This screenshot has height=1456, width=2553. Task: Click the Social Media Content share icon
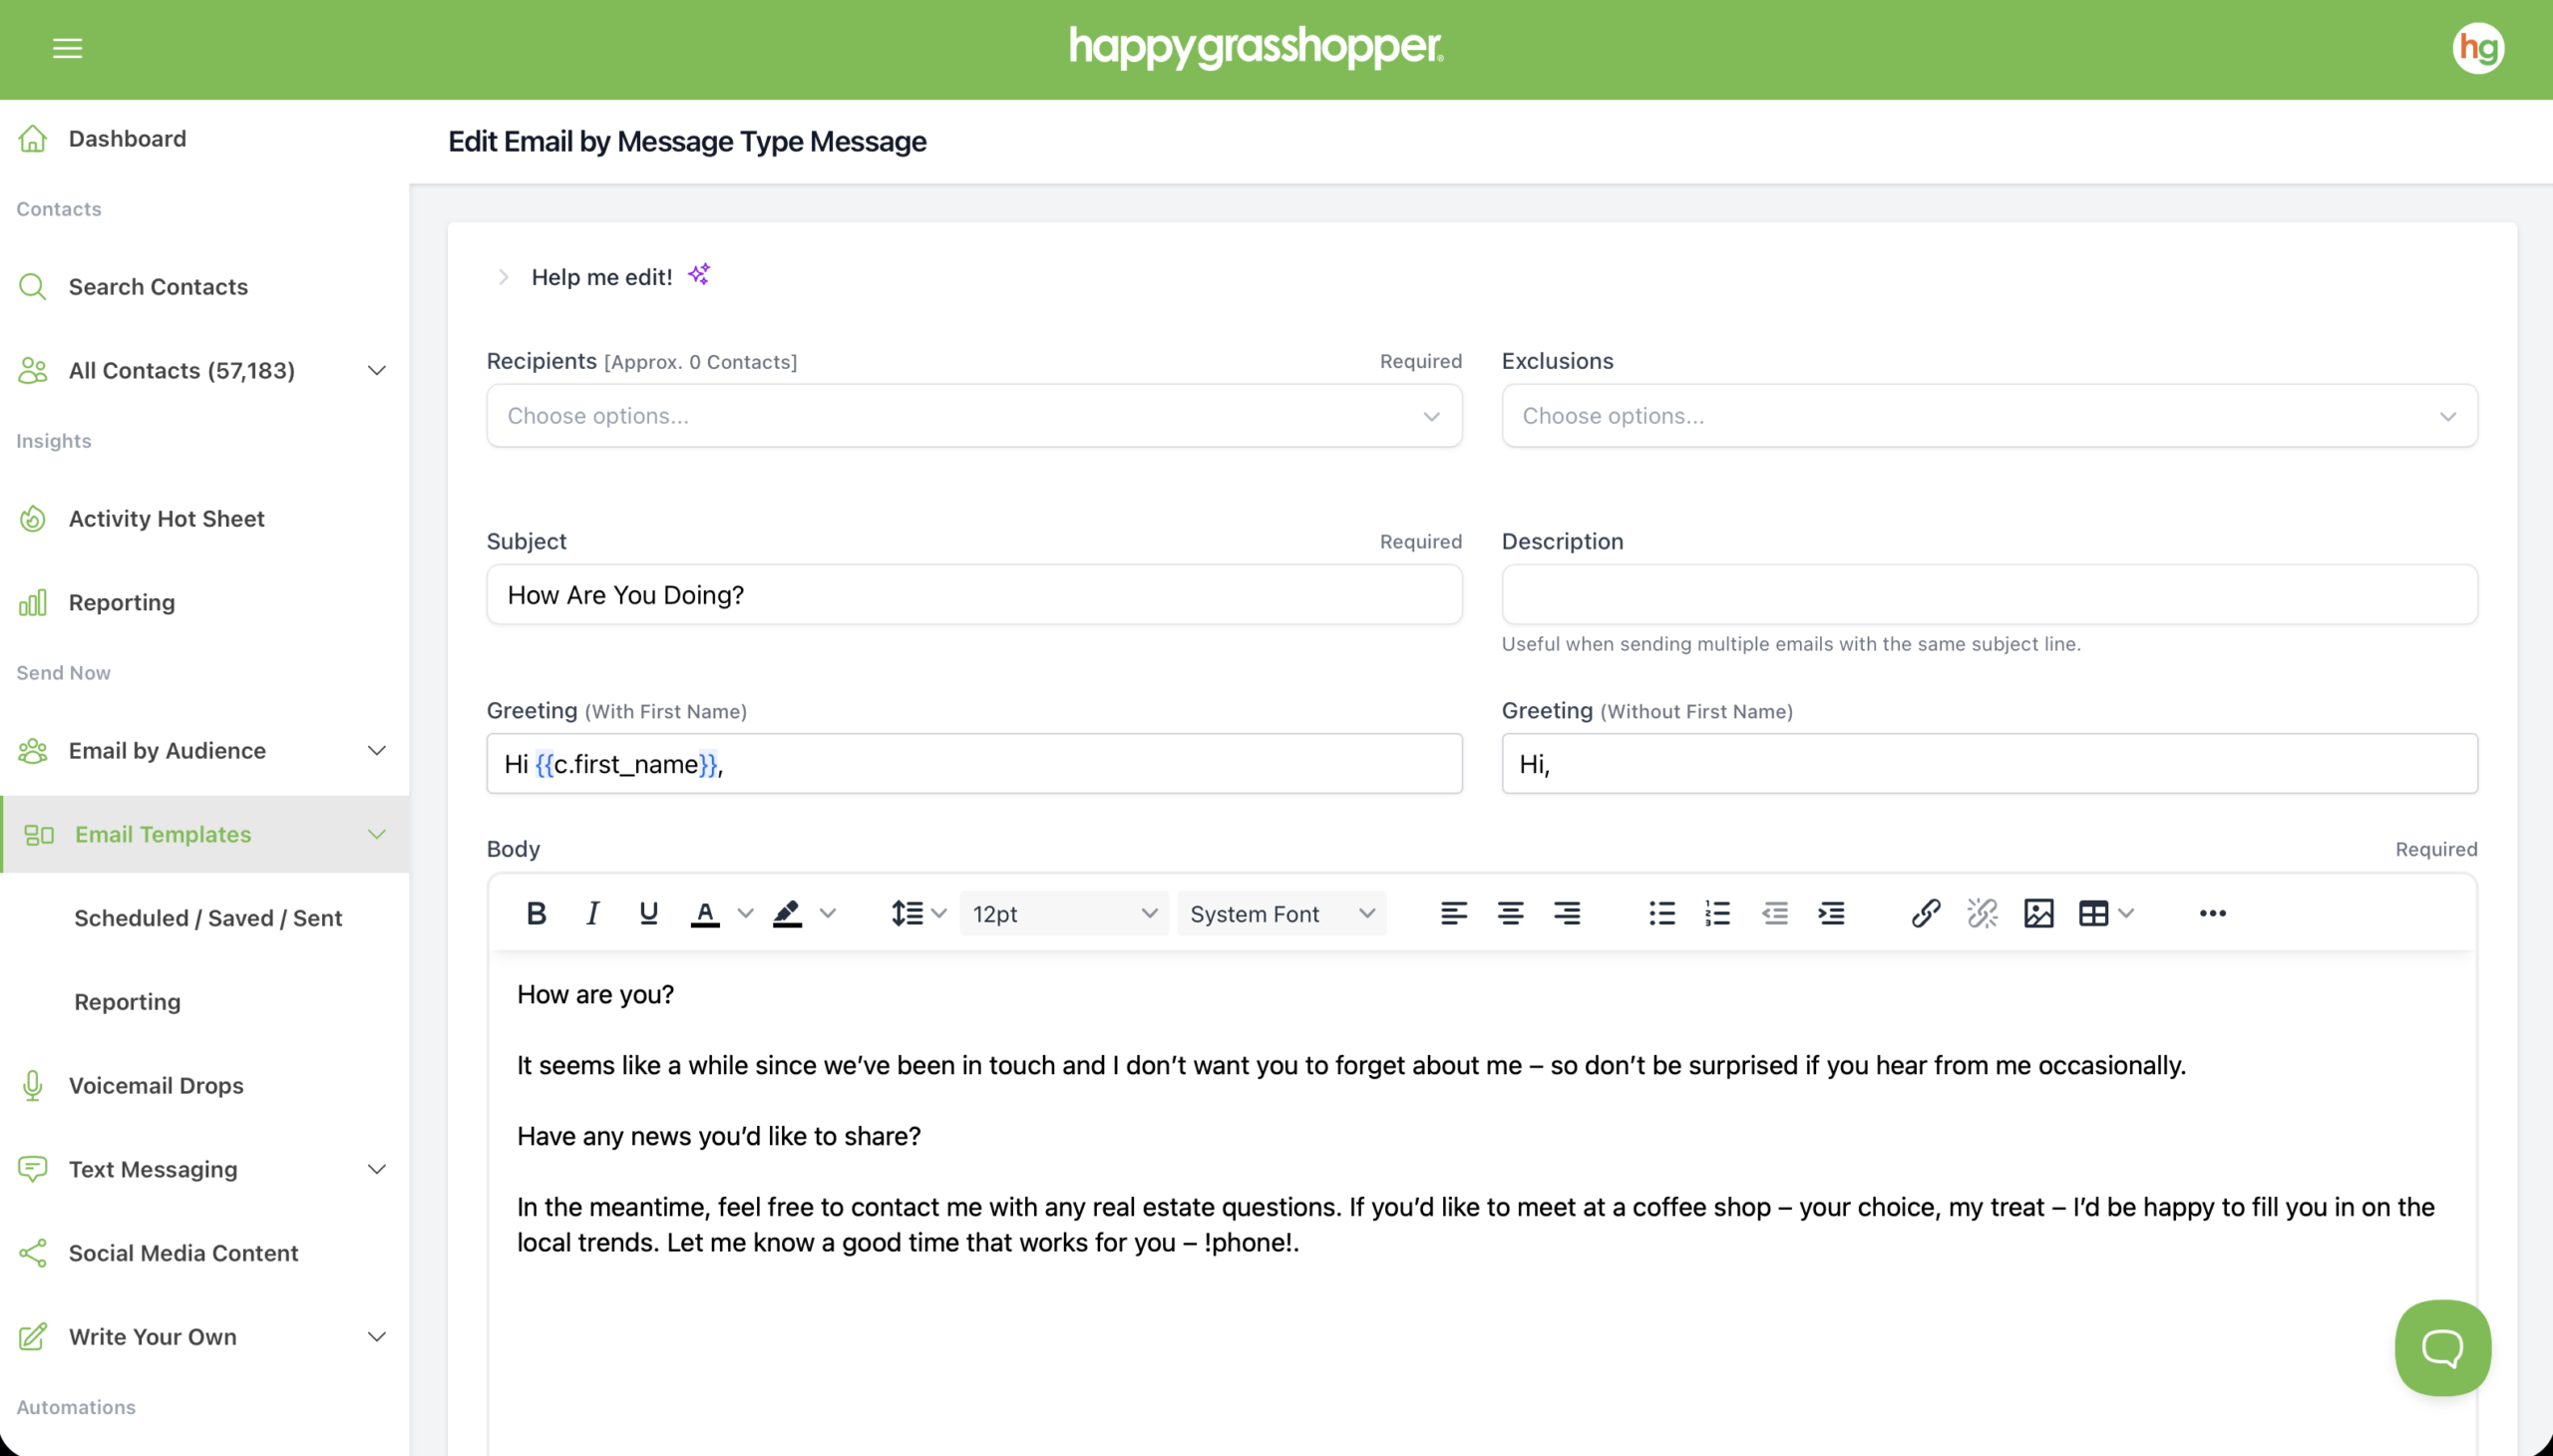click(x=33, y=1253)
